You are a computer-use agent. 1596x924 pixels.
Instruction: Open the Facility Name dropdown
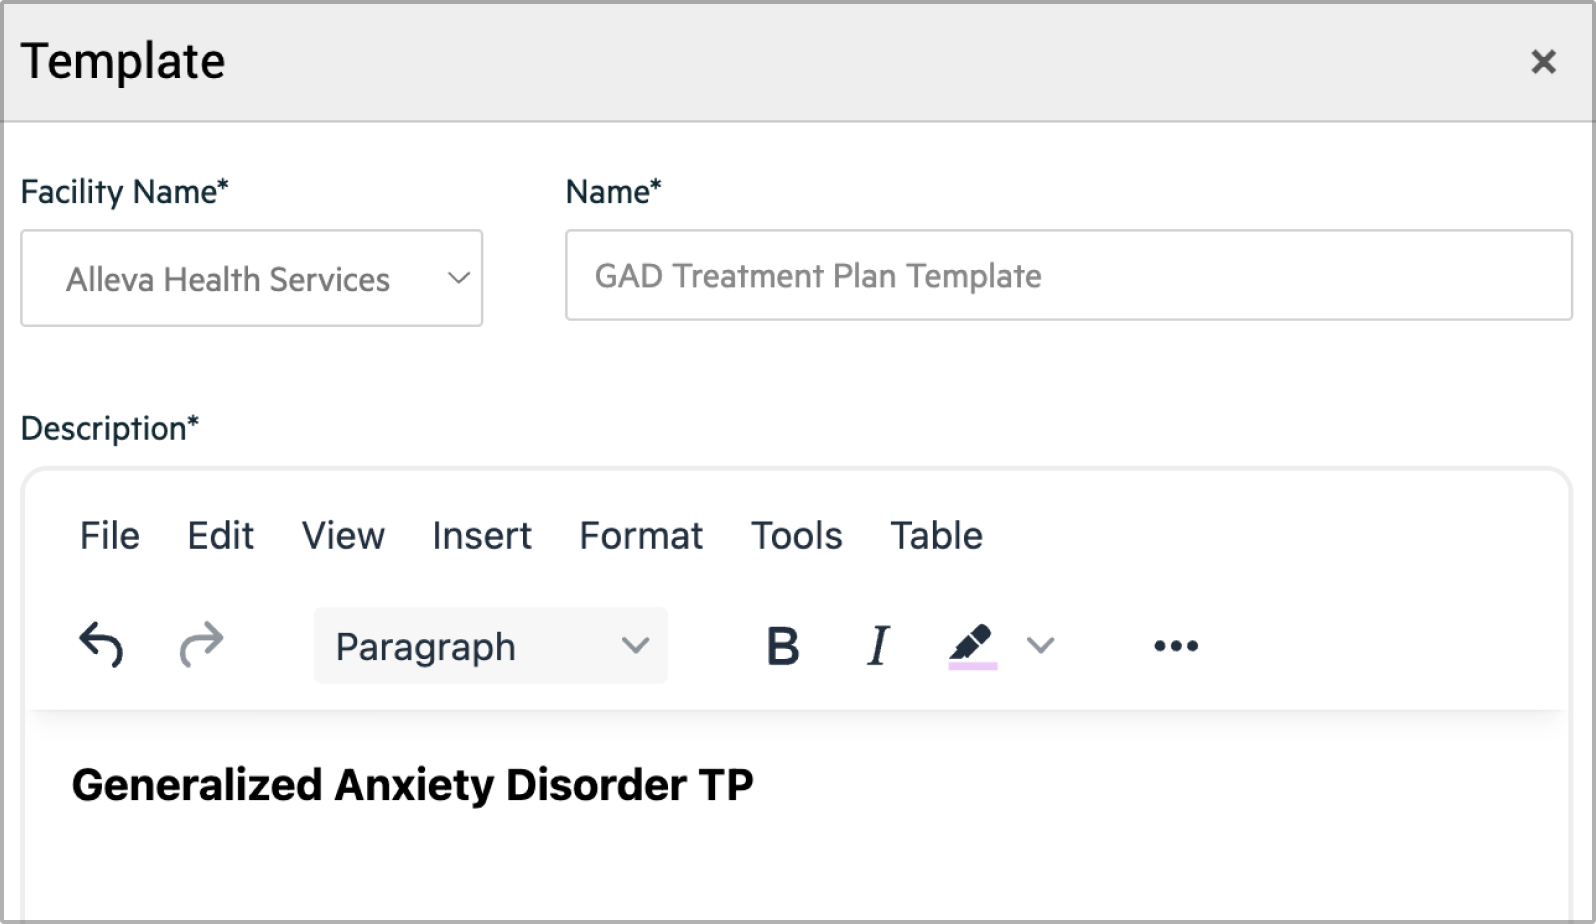point(251,278)
